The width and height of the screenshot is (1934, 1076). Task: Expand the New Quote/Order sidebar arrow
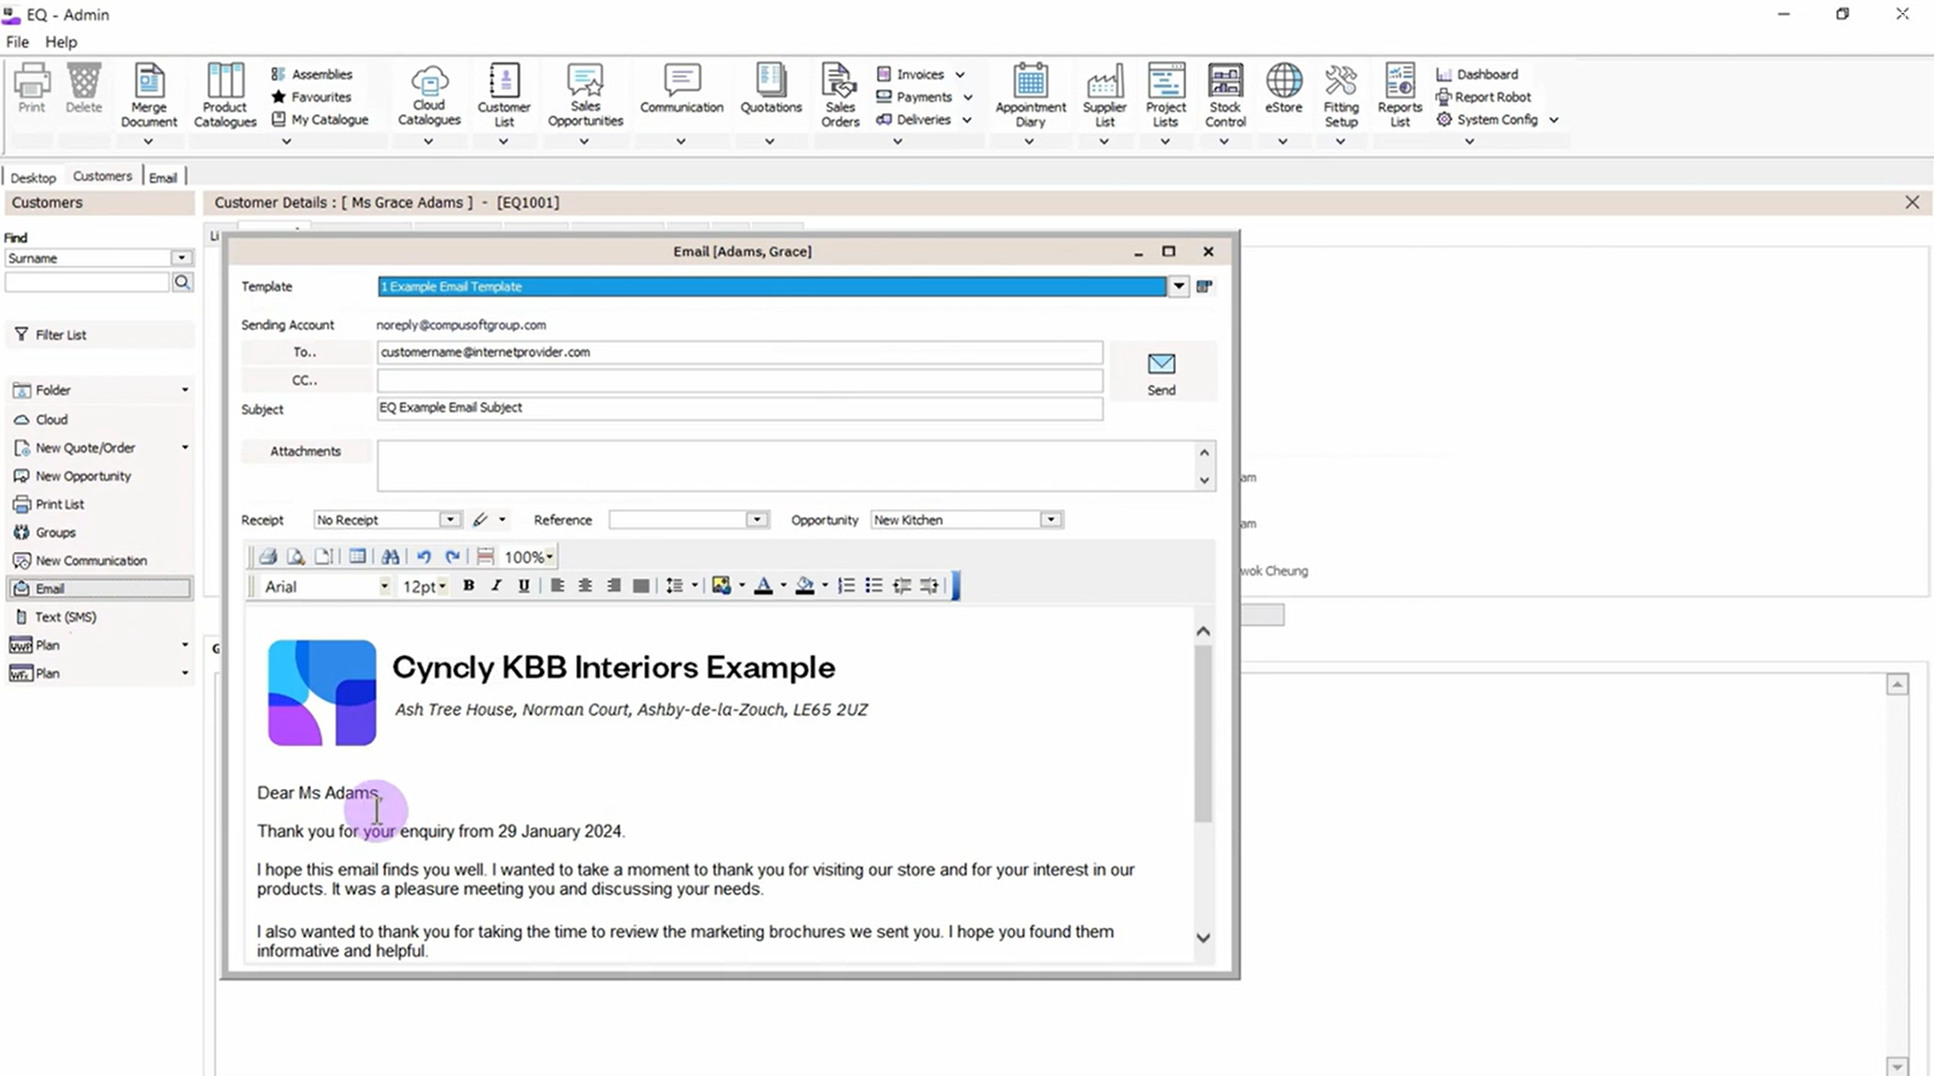tap(185, 448)
